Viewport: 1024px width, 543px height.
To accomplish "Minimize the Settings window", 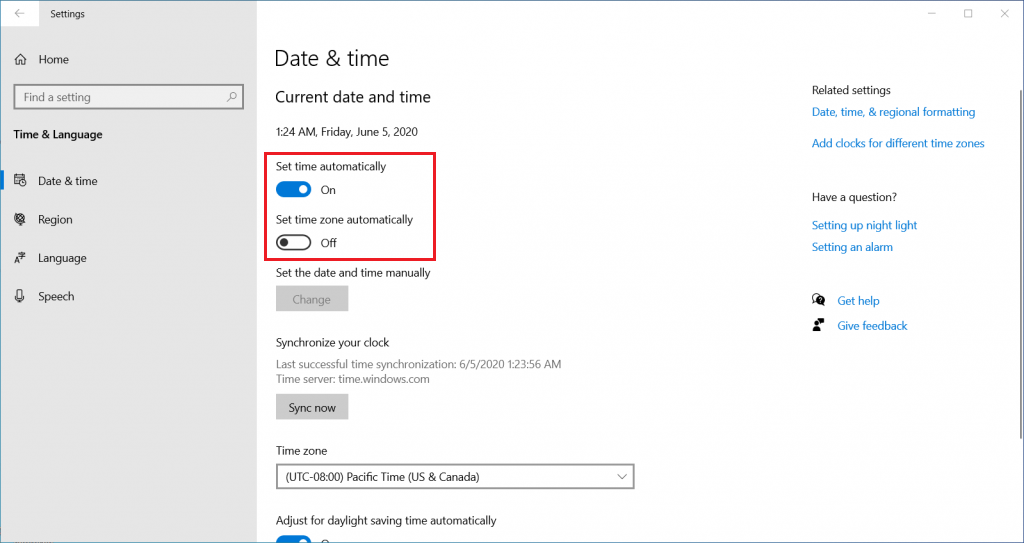I will point(930,14).
